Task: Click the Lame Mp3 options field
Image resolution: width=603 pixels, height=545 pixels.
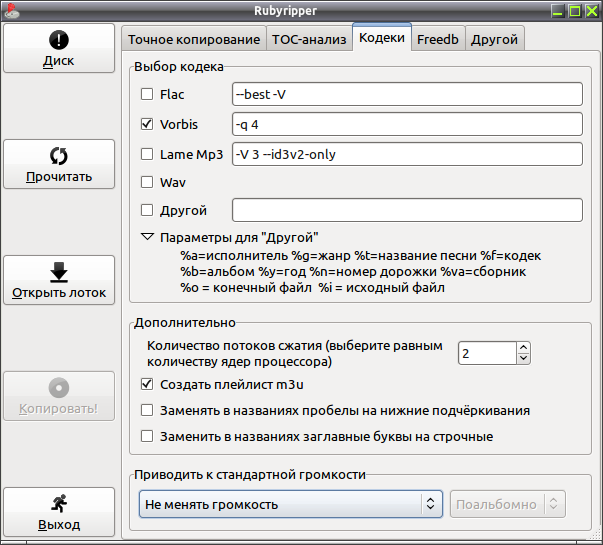Action: (x=407, y=154)
